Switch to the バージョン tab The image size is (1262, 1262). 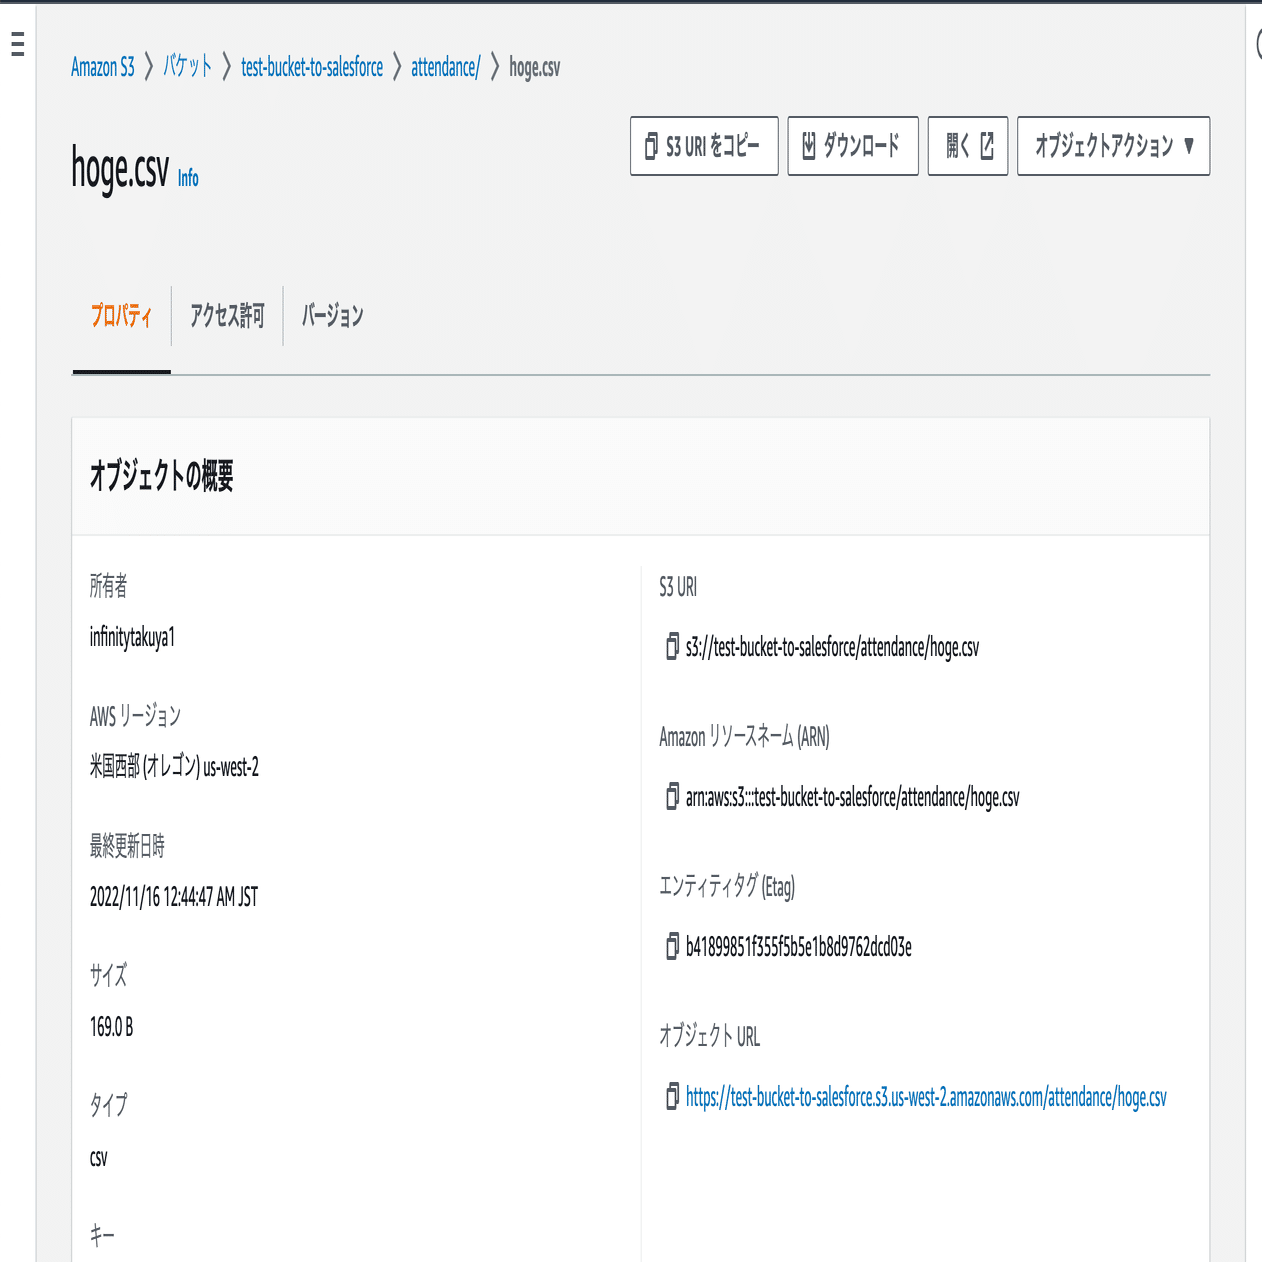(334, 315)
